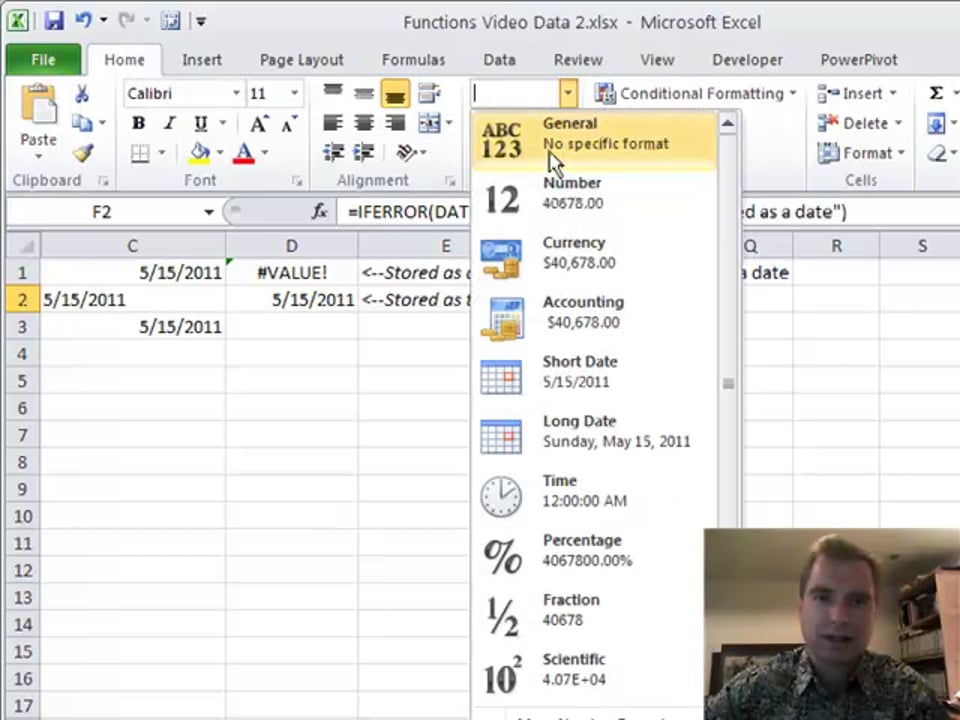The image size is (960, 720).
Task: Switch to the Data tab
Action: coord(499,59)
